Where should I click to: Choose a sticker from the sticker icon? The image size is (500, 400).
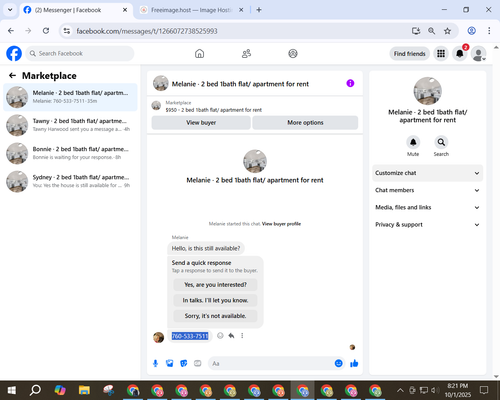[183, 363]
